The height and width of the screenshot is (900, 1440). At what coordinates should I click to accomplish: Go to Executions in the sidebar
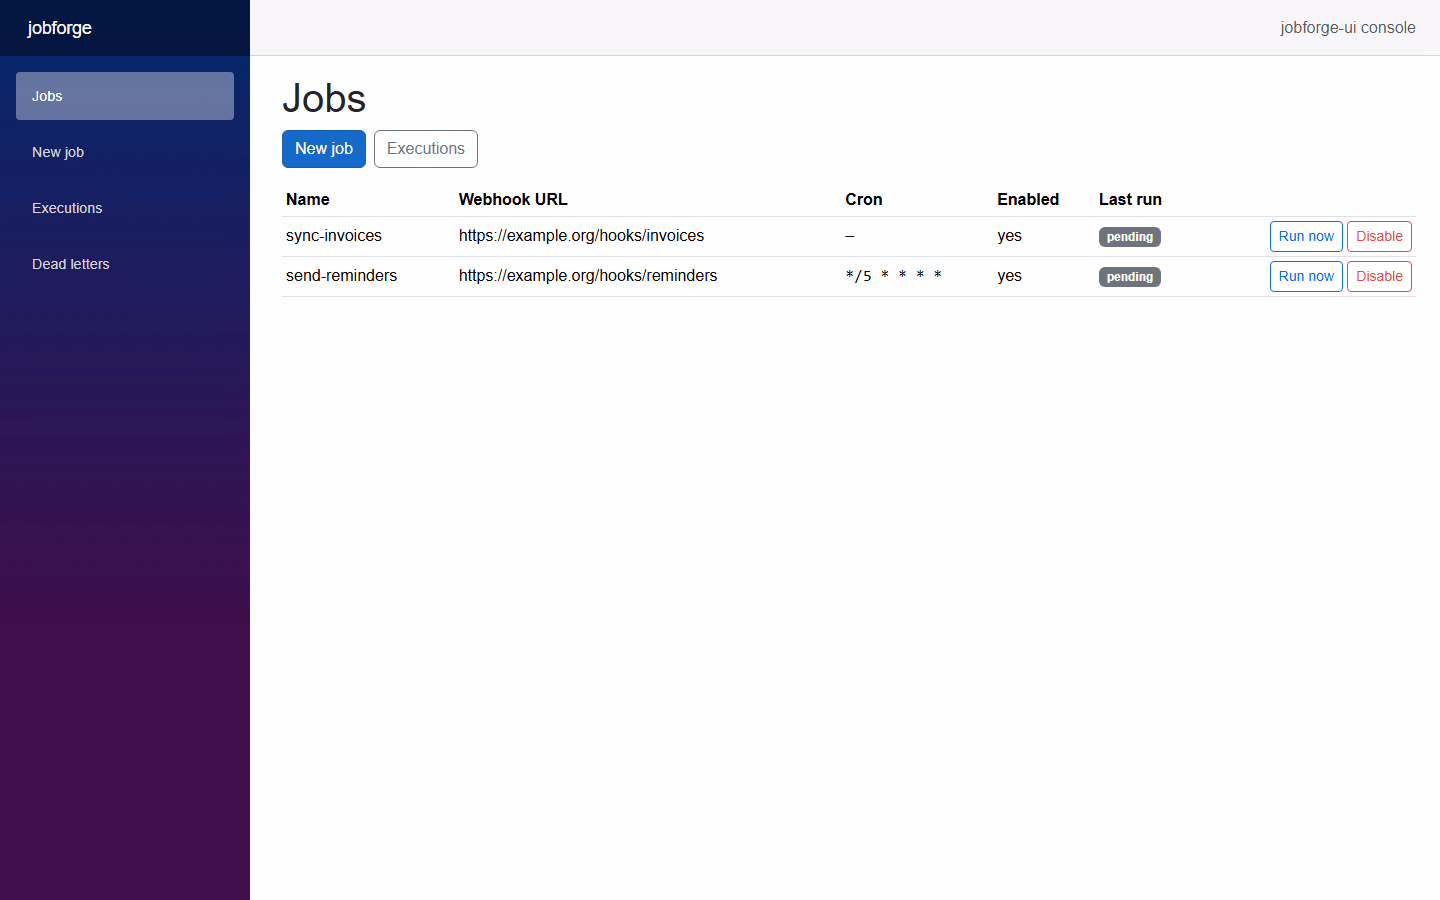125,208
